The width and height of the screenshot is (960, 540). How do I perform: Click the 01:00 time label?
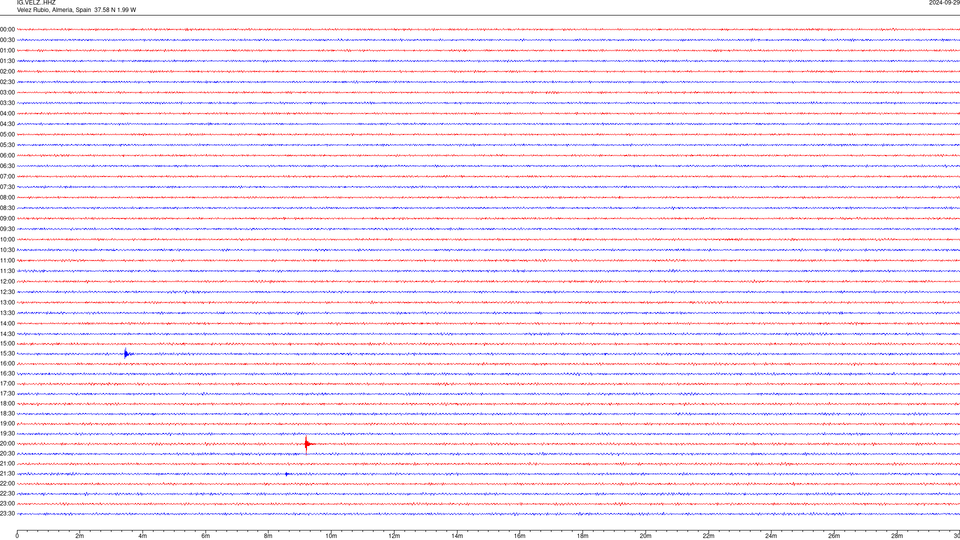[x=7, y=50]
